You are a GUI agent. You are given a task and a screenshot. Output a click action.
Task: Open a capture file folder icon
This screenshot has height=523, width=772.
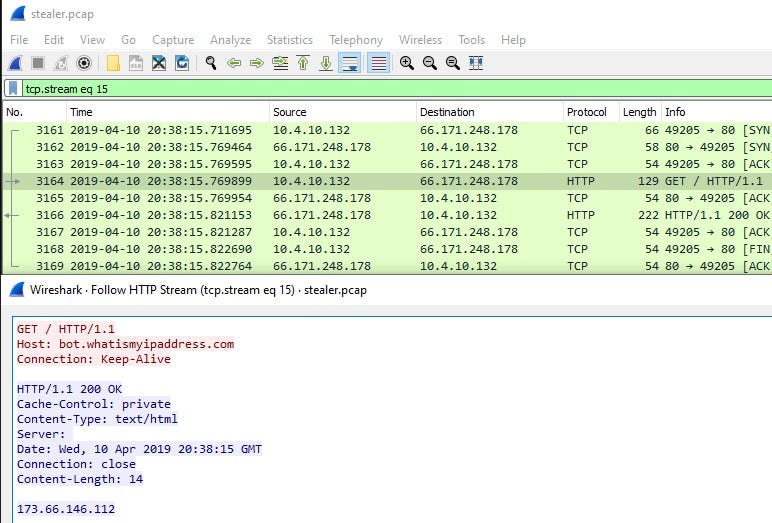pyautogui.click(x=113, y=63)
